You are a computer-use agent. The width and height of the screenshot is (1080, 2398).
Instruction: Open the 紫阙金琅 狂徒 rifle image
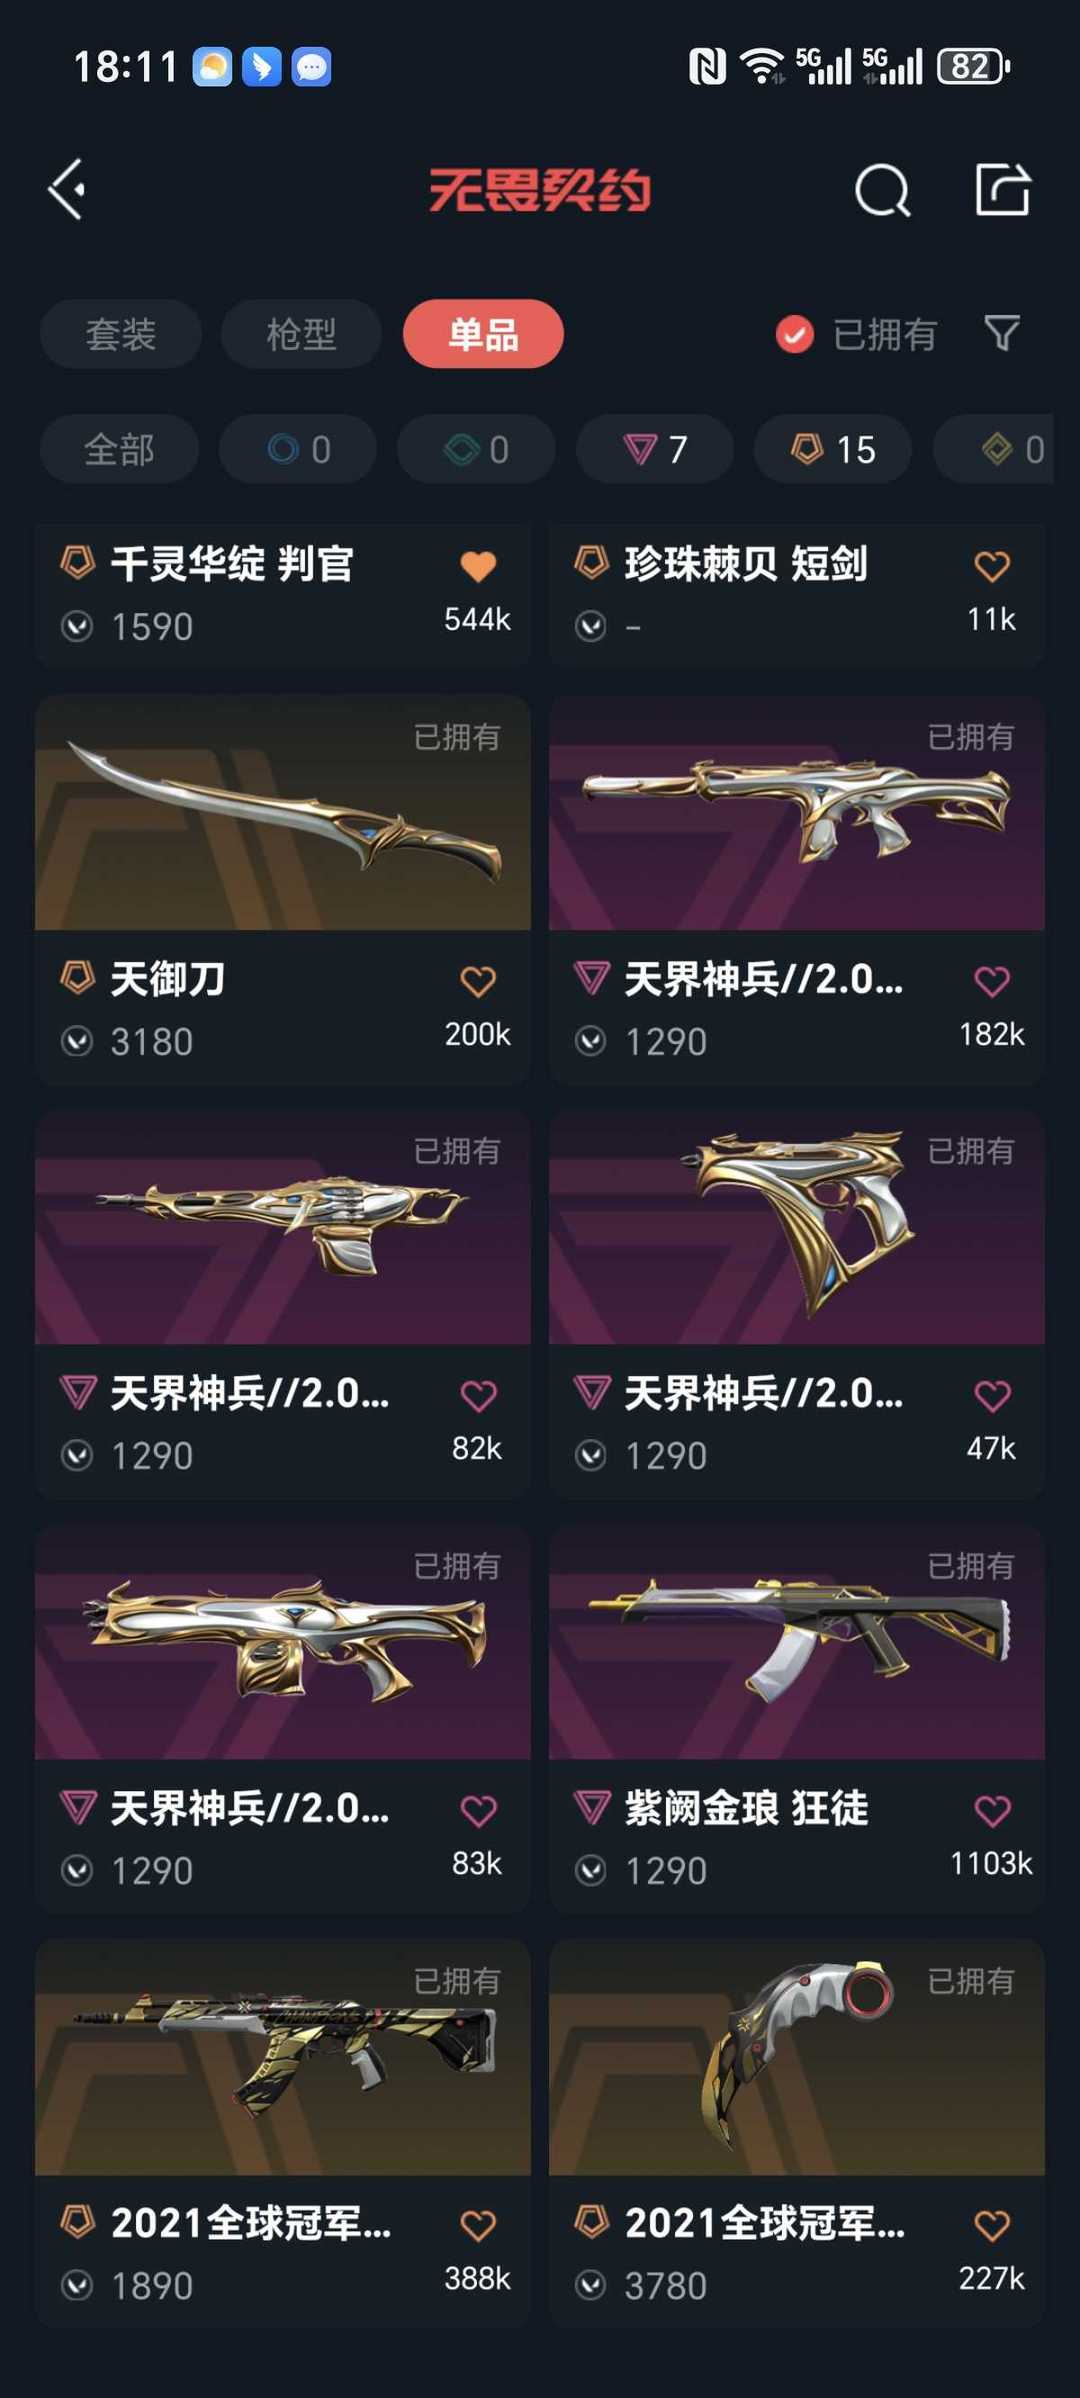pos(797,1642)
